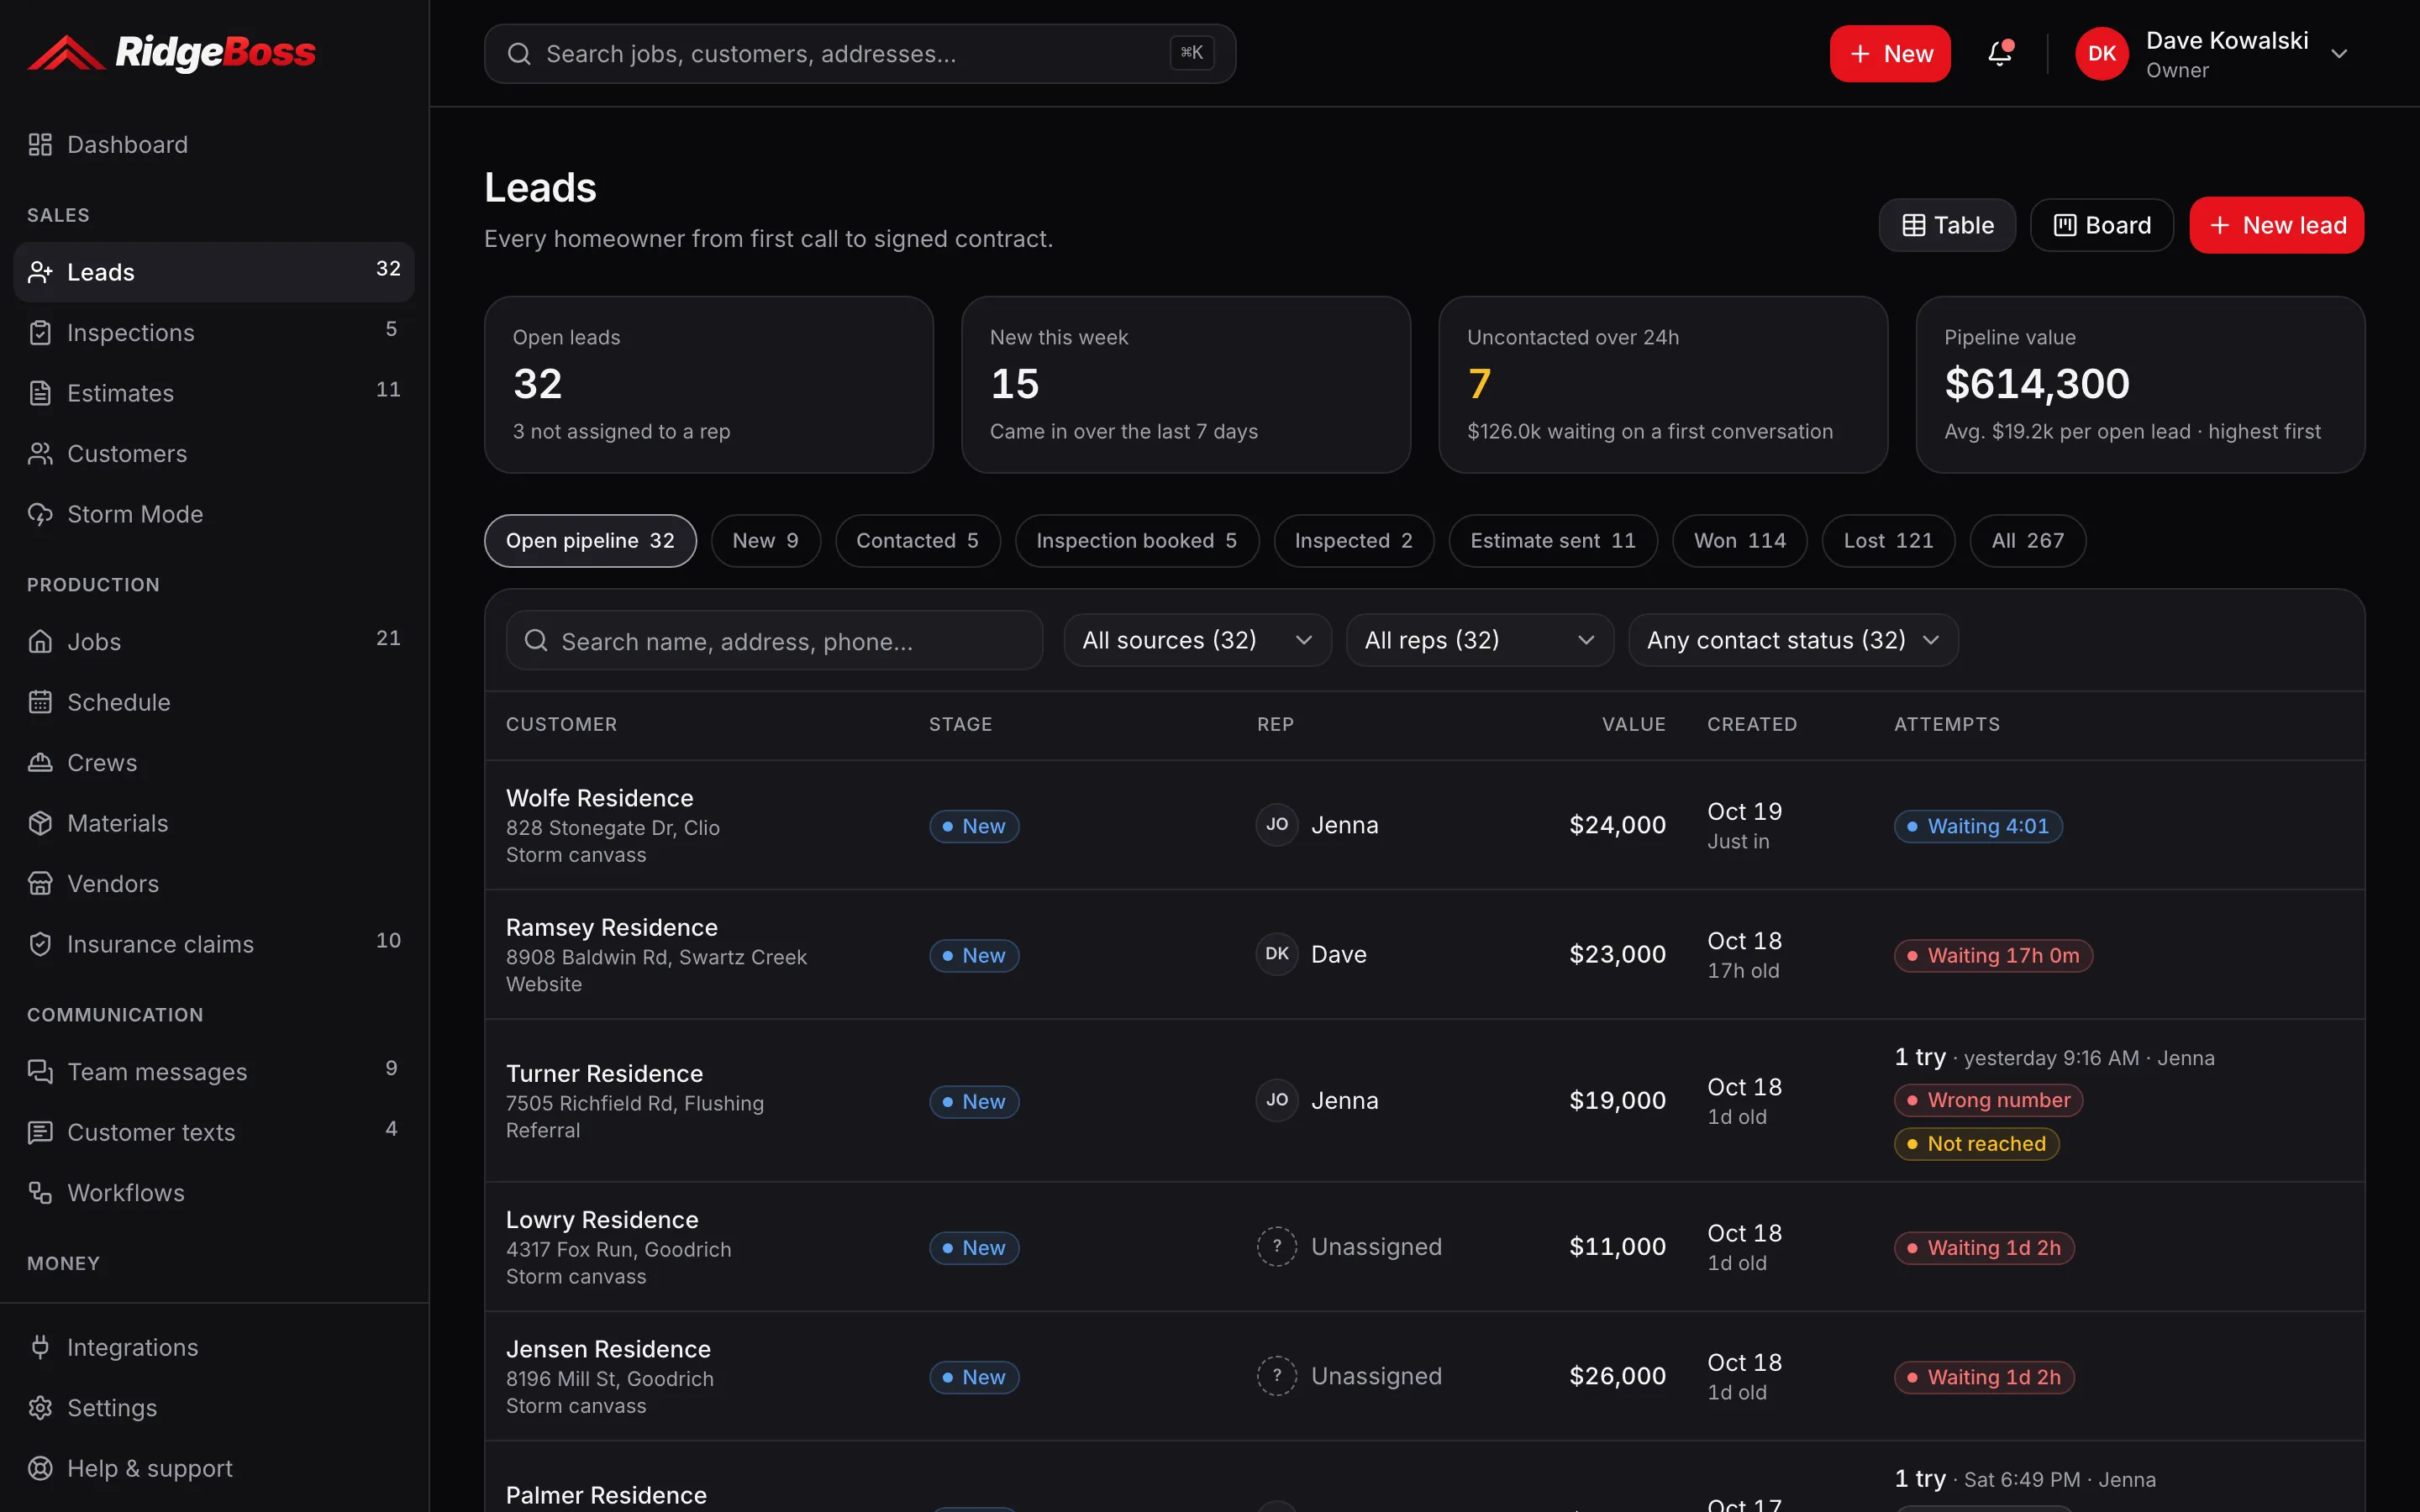The image size is (2420, 1512).
Task: Click the Materials box icon
Action: pos(40,823)
